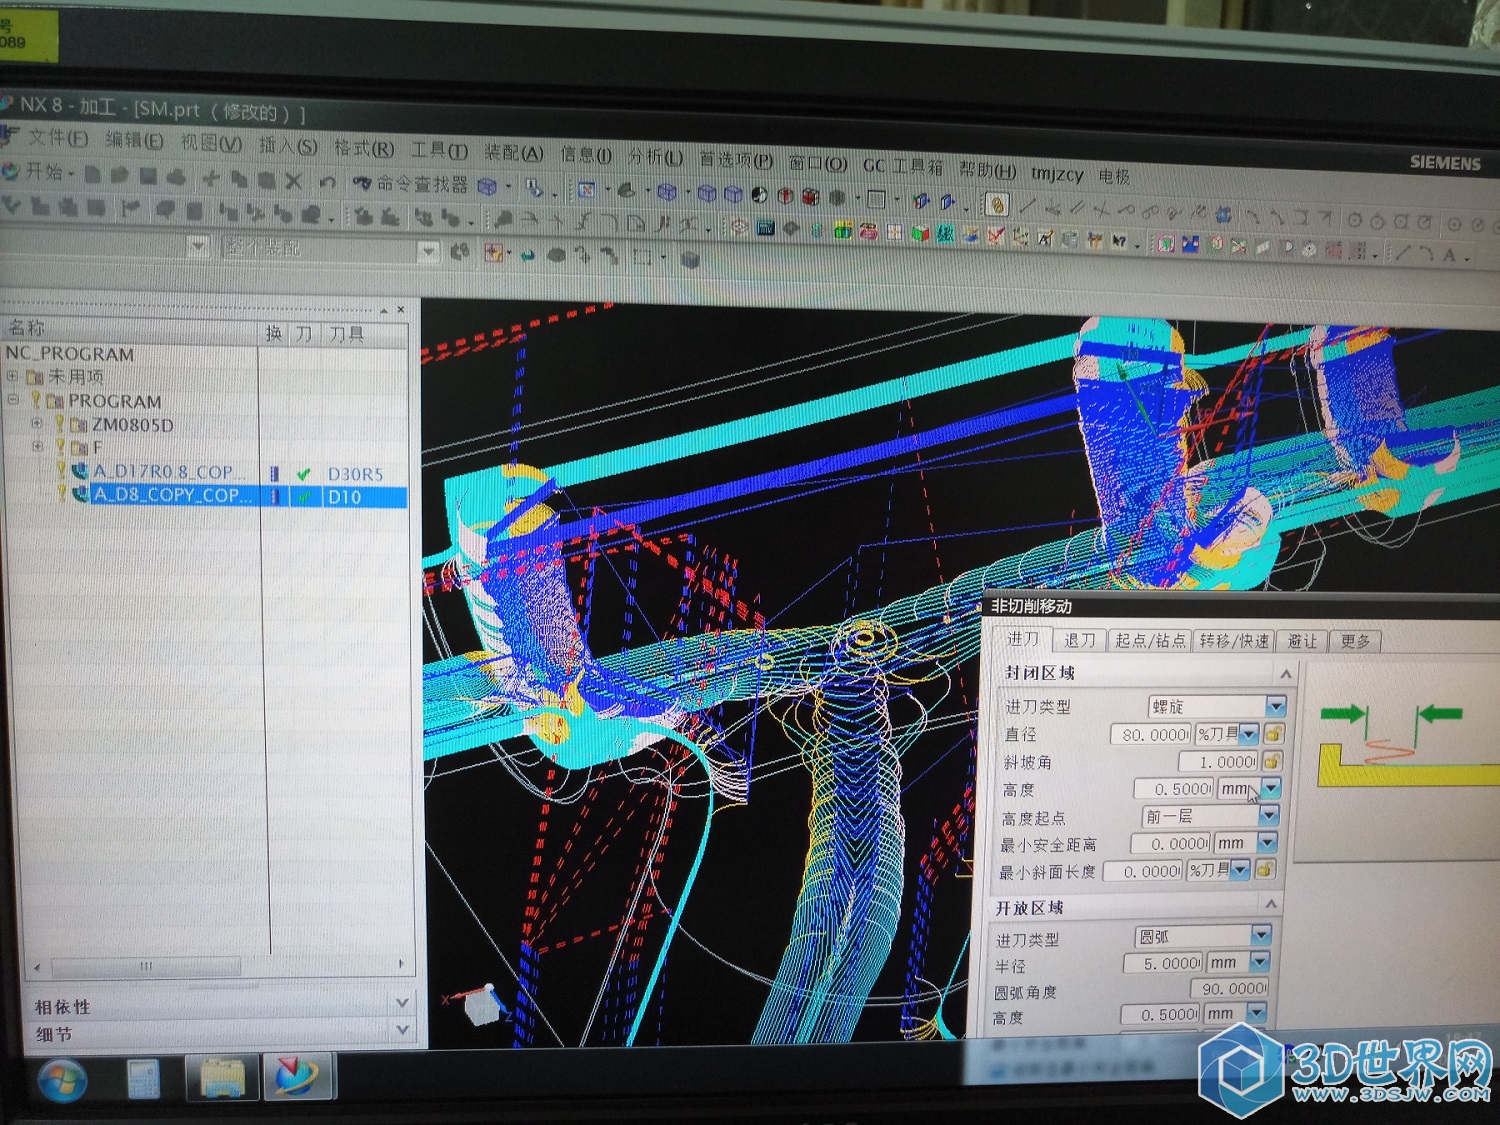
Task: Toggle the lock next to 直径
Action: [x=1272, y=734]
